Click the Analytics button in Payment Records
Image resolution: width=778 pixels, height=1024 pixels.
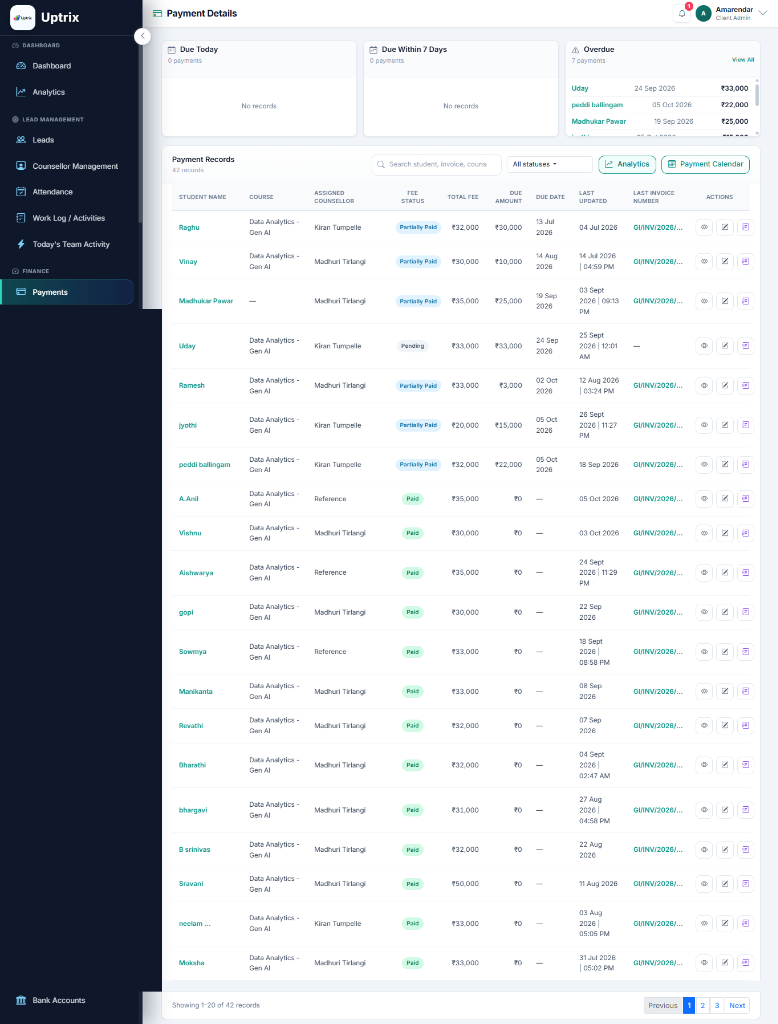[x=627, y=165]
